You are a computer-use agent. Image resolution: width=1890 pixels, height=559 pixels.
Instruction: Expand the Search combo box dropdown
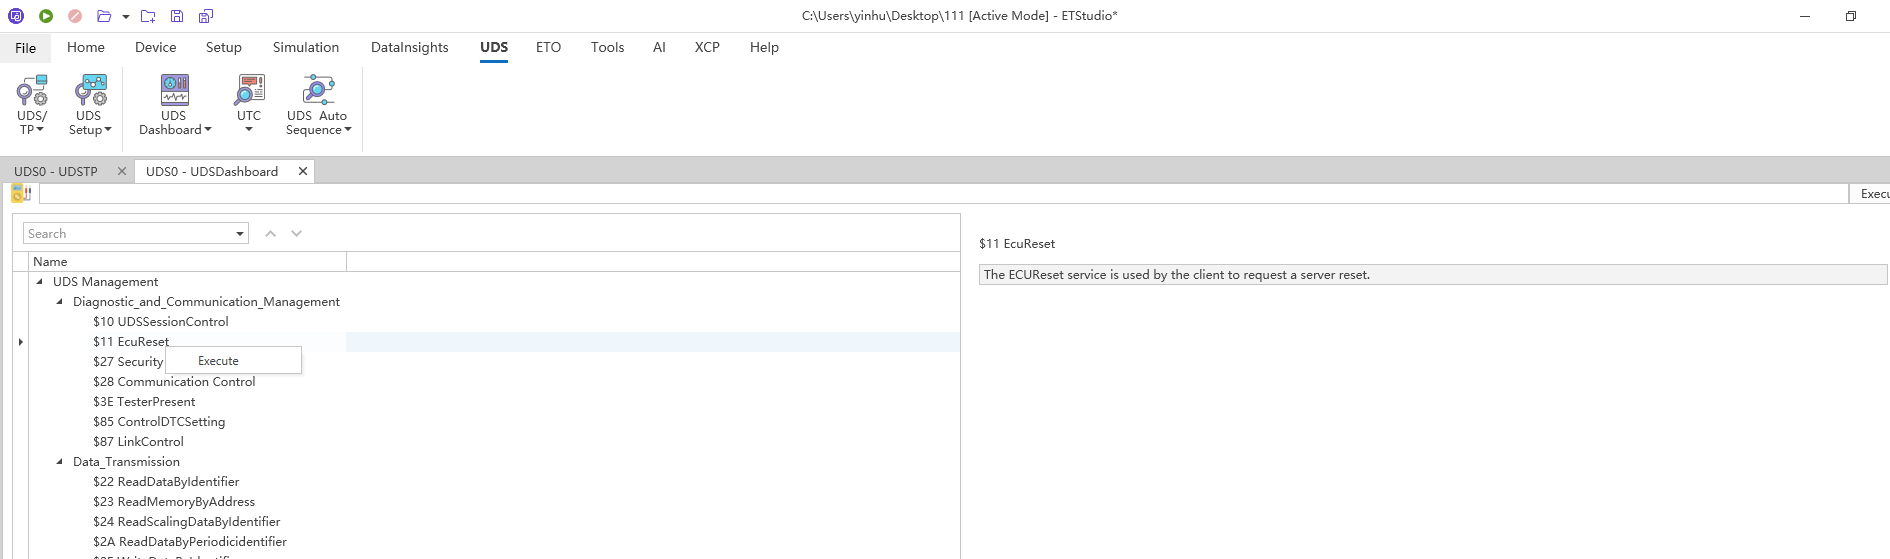pyautogui.click(x=240, y=234)
